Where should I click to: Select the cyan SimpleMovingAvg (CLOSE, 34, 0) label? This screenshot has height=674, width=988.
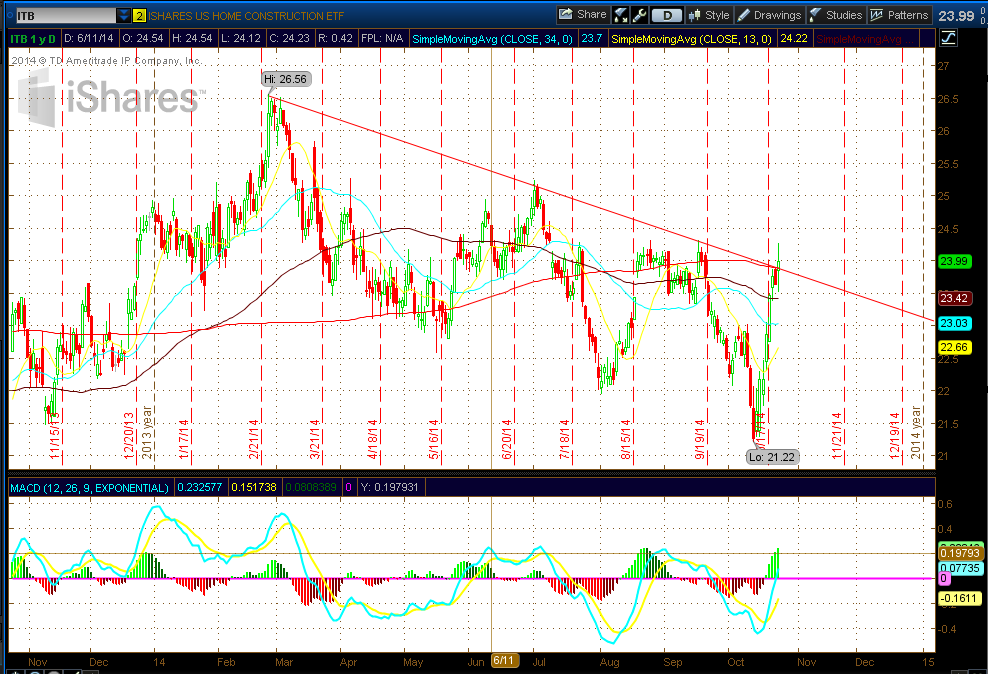click(492, 39)
